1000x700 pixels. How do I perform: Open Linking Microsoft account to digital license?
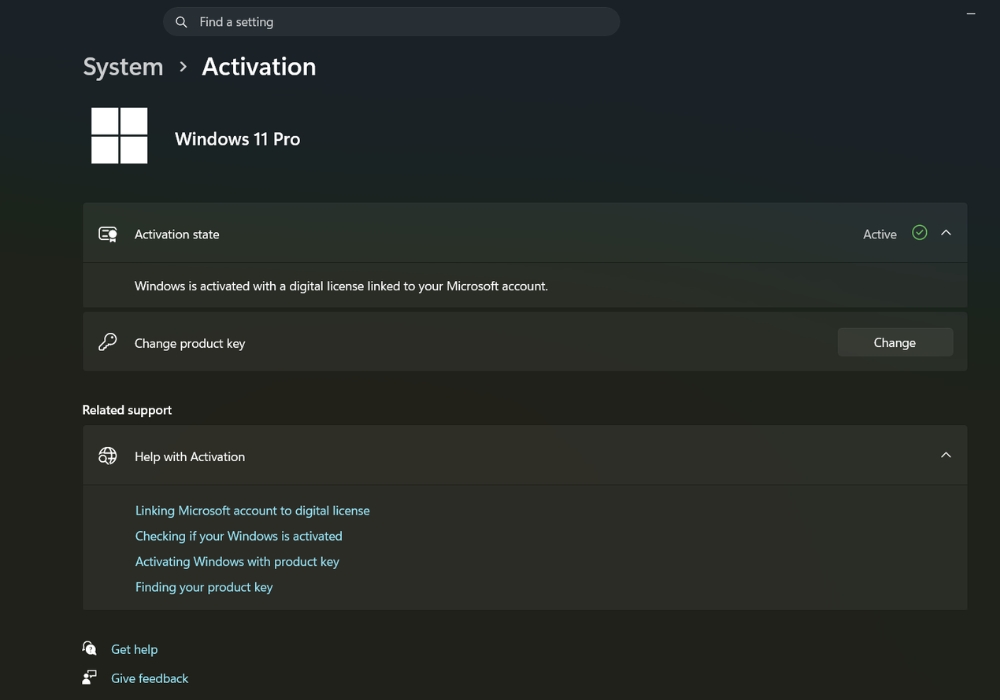252,511
